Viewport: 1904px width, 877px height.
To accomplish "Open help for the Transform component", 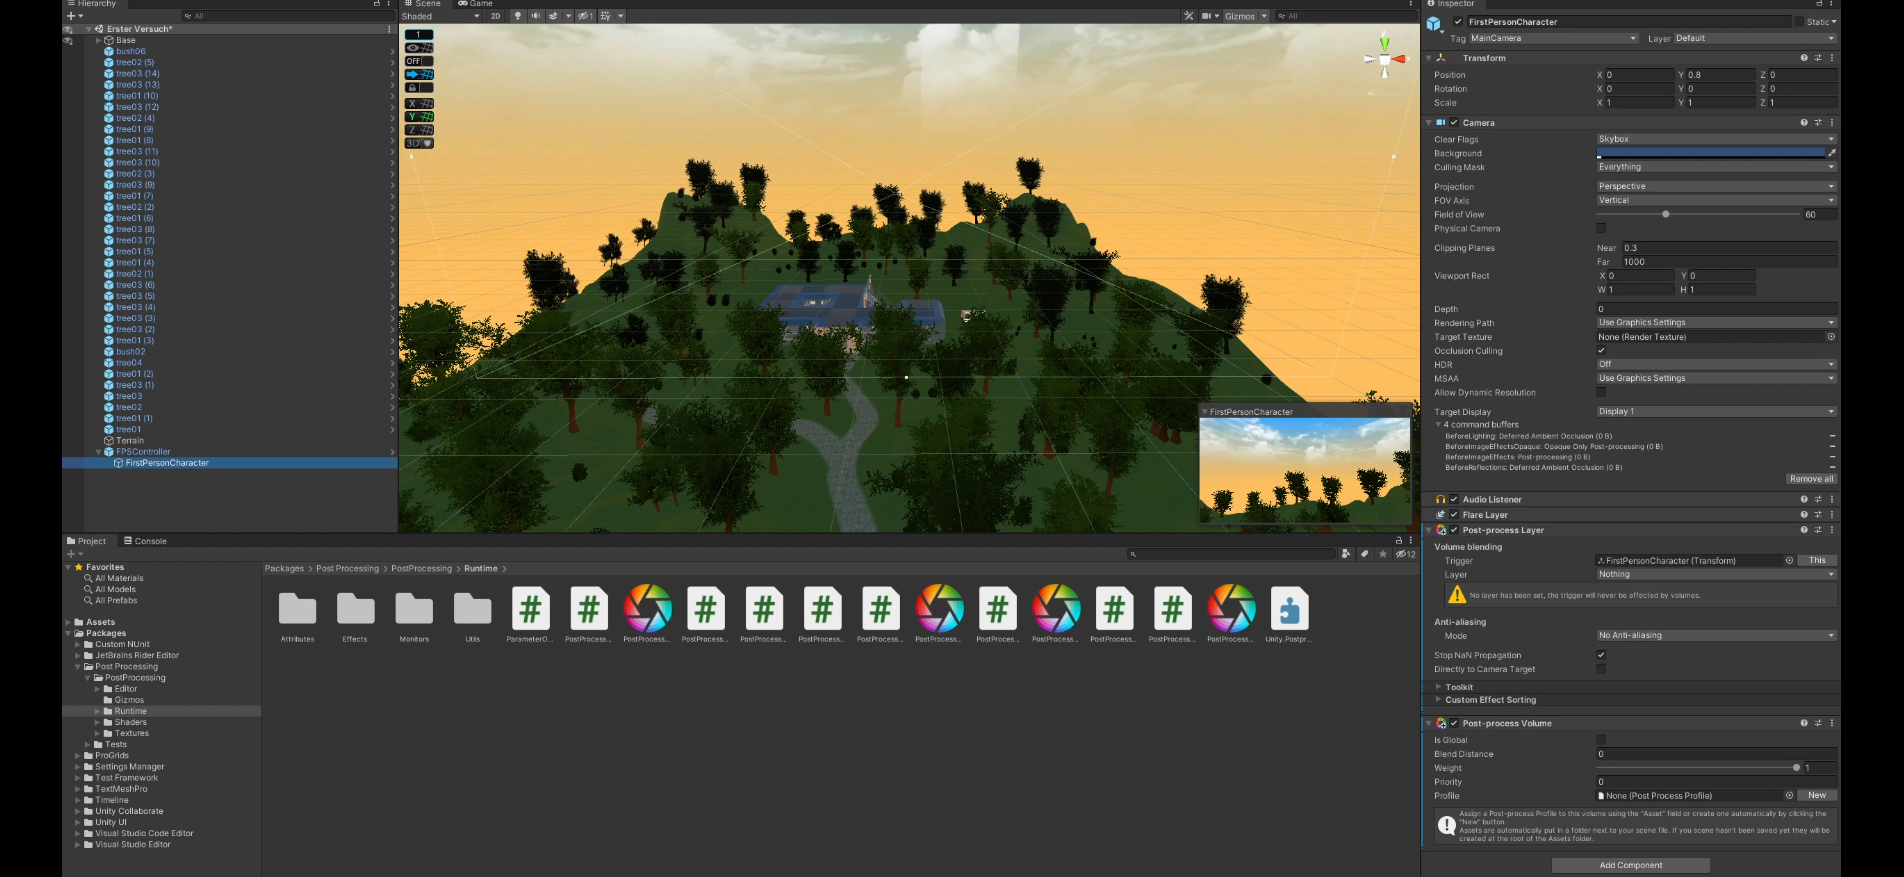I will point(1804,58).
